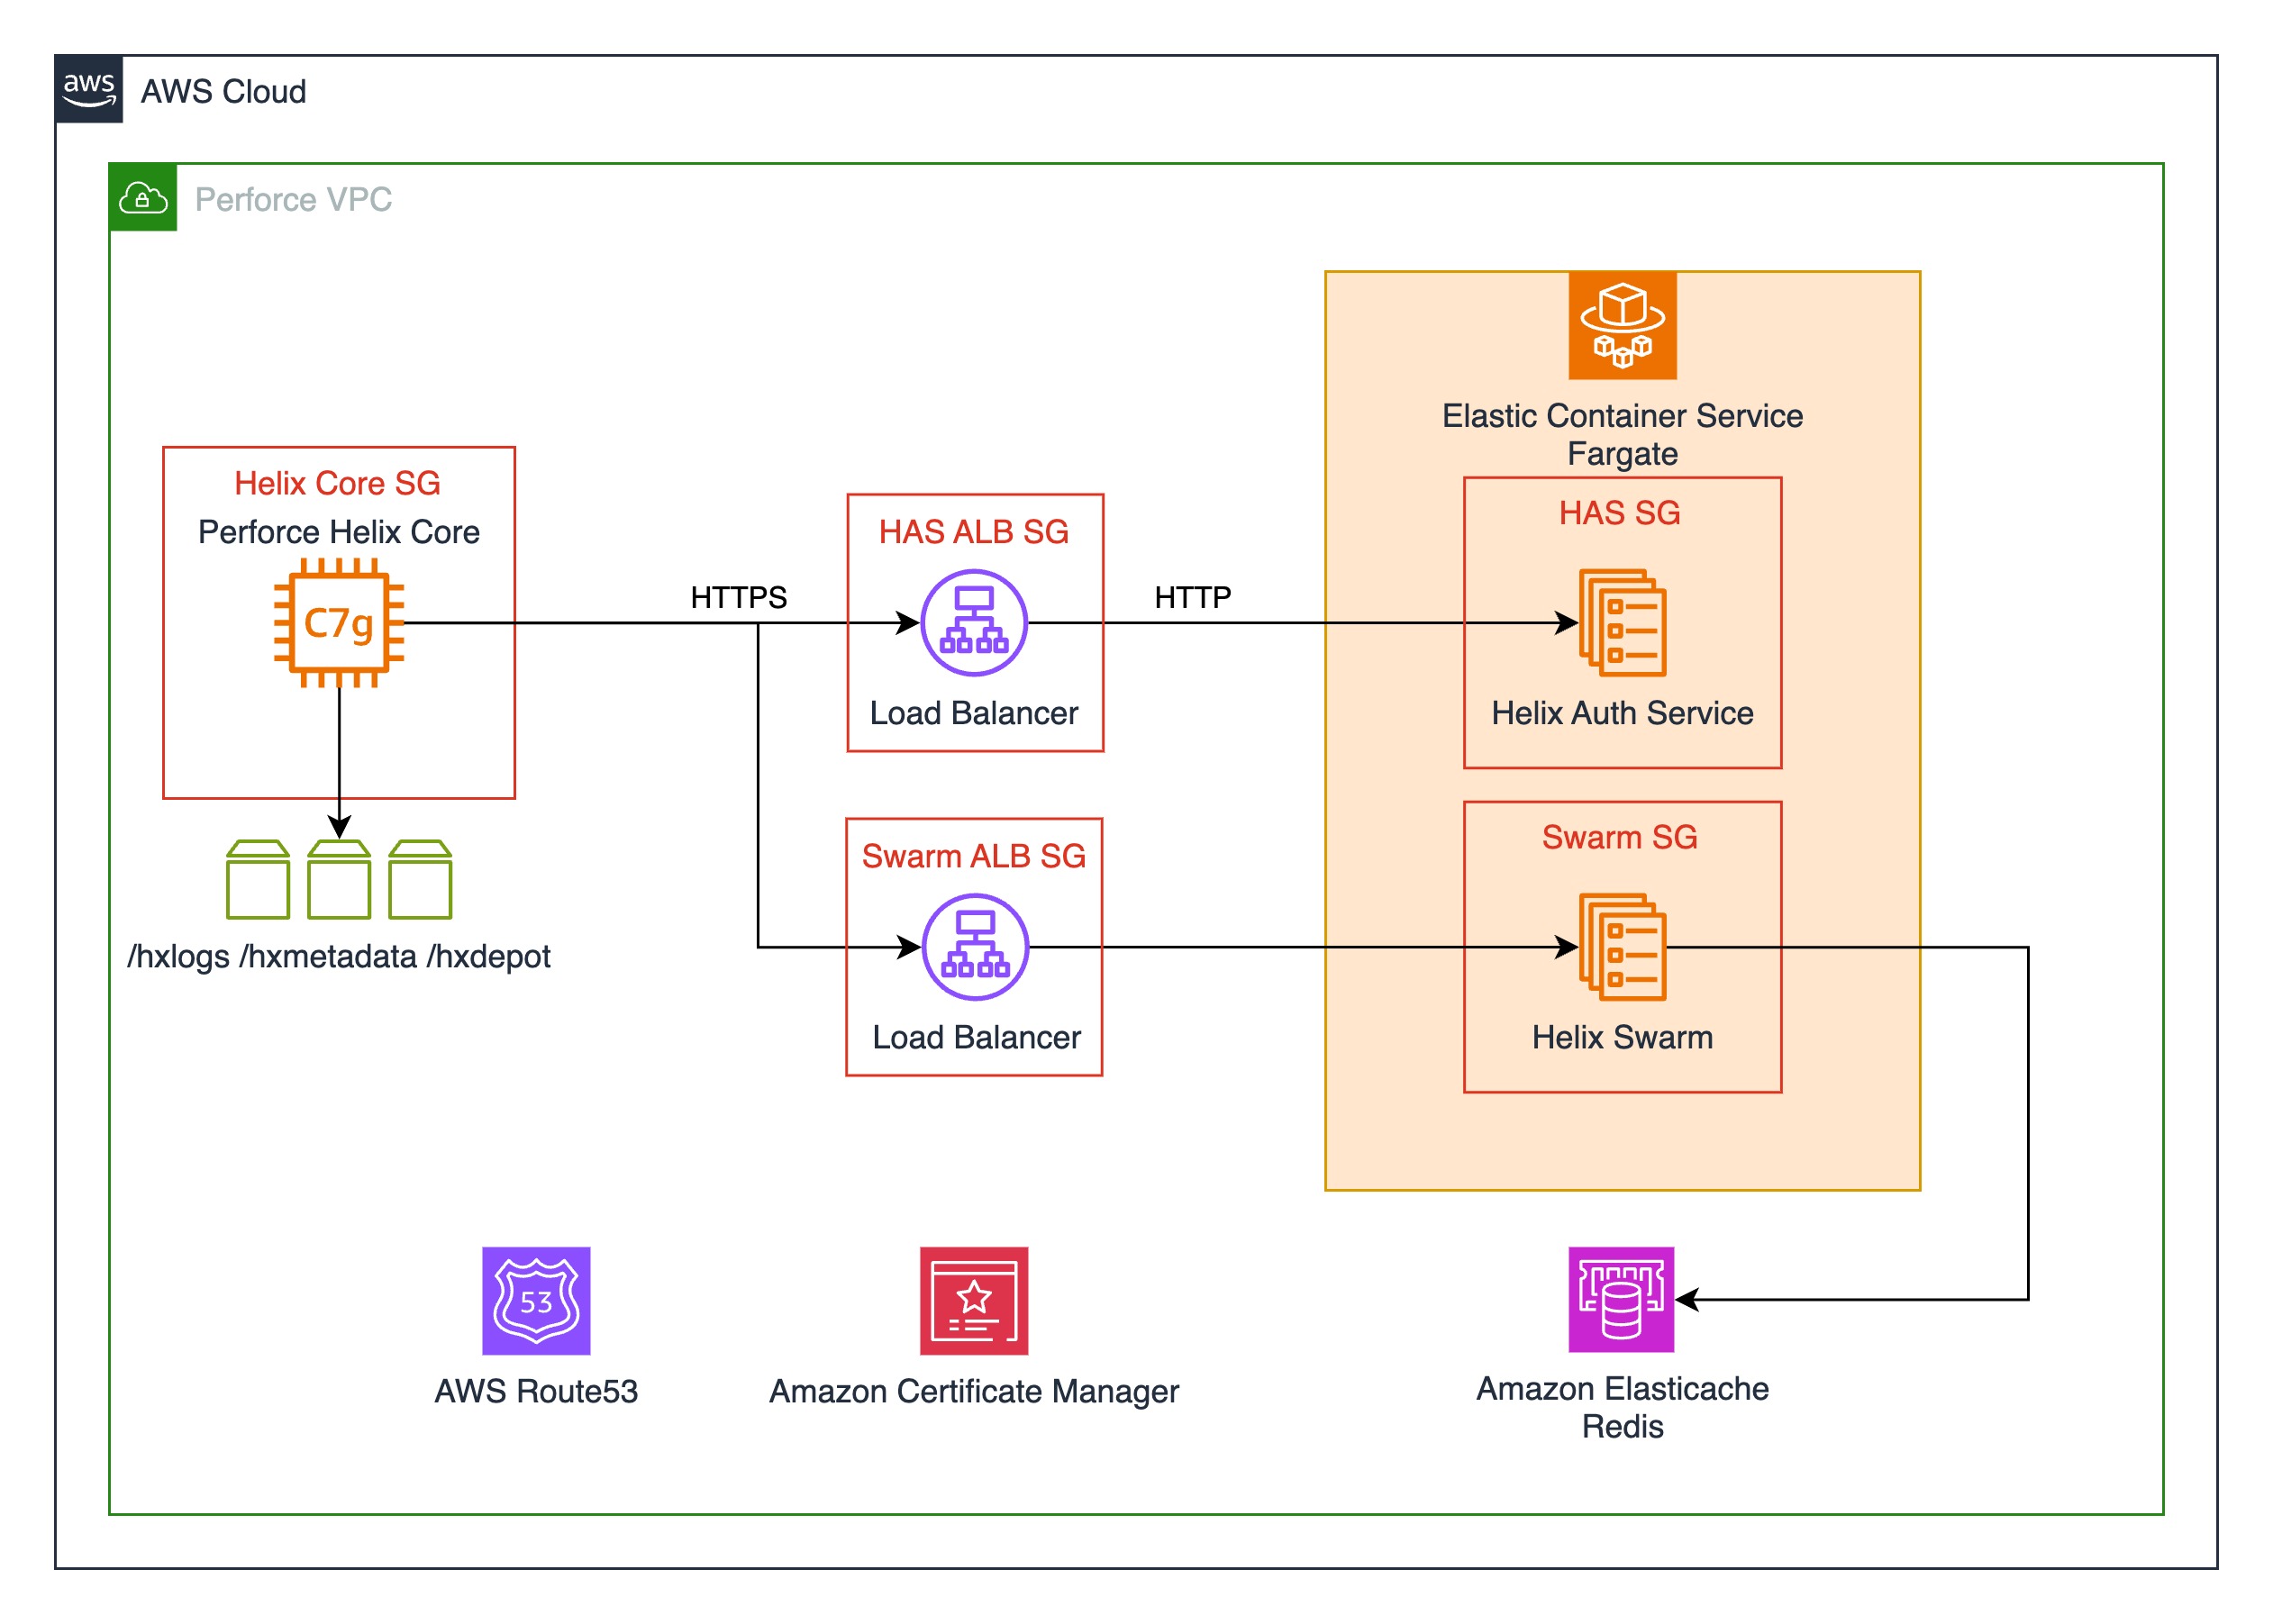Click the AWS logo icon
The height and width of the screenshot is (1624, 2273).
click(89, 89)
